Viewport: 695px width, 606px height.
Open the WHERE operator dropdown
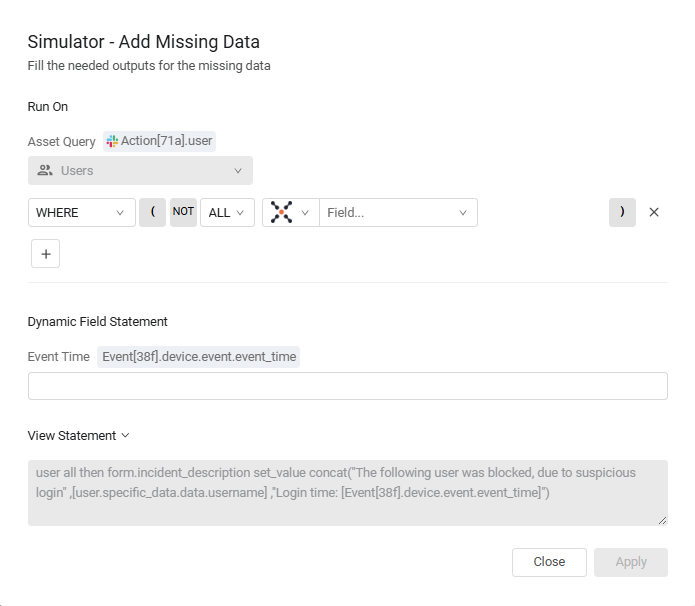click(82, 212)
